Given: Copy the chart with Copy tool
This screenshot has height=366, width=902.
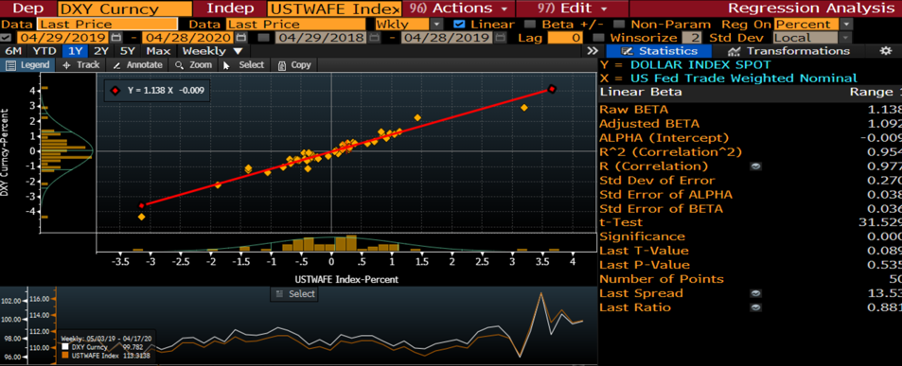Looking at the screenshot, I should click(x=294, y=65).
